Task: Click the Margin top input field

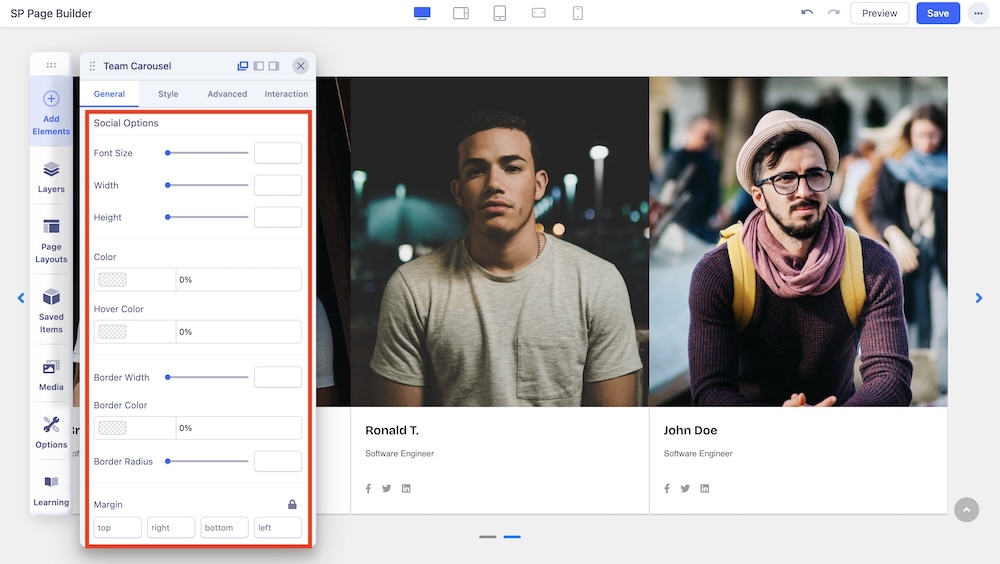Action: [x=118, y=528]
